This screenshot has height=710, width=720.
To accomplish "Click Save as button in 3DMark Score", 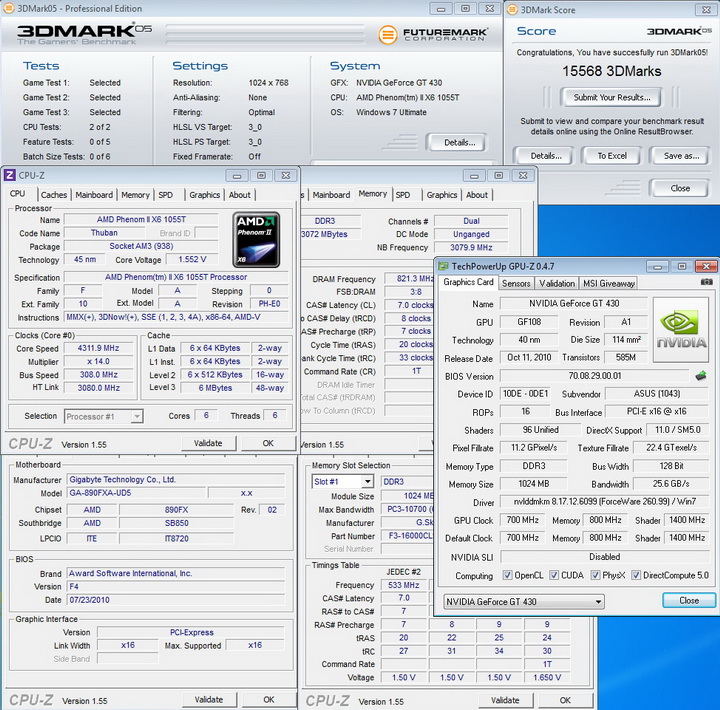I will (x=681, y=156).
